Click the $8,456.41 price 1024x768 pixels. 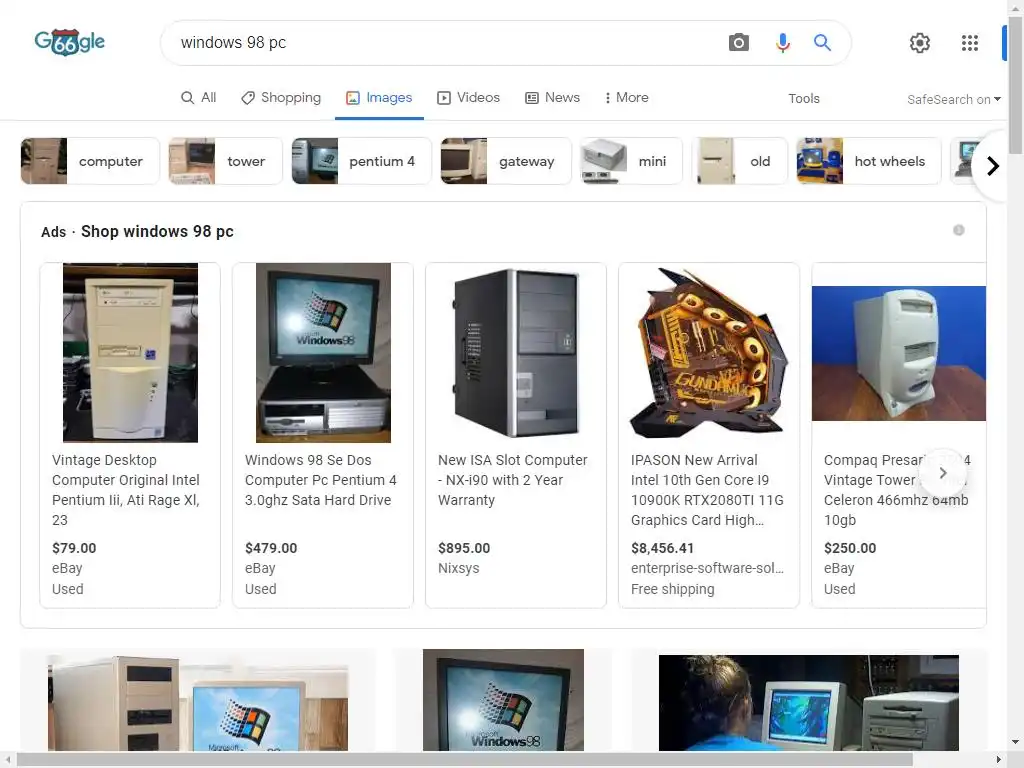pyautogui.click(x=662, y=548)
